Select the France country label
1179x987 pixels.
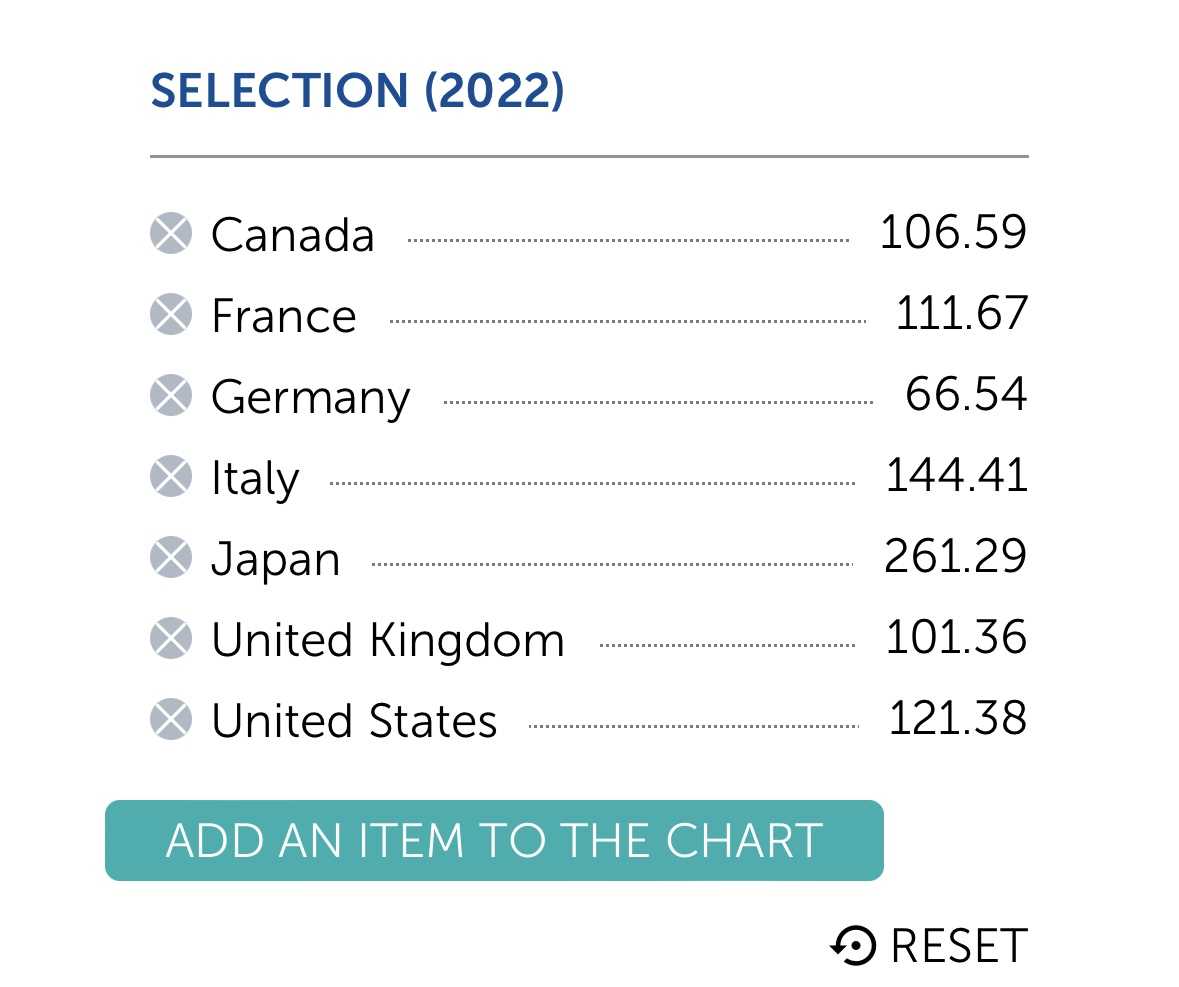pyautogui.click(x=283, y=316)
